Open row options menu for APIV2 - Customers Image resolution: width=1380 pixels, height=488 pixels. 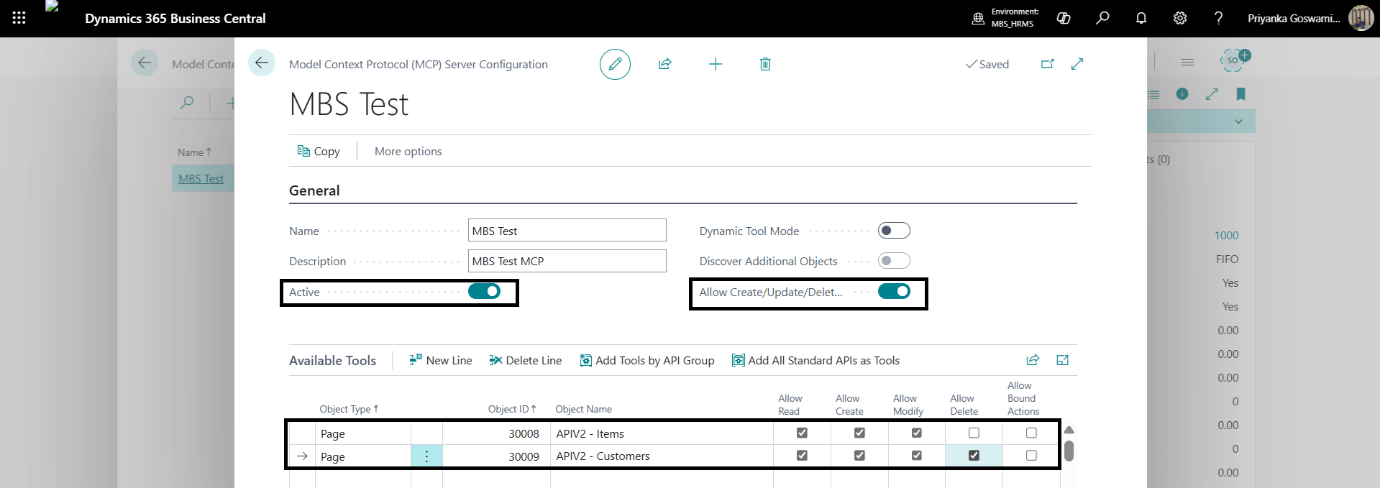pyautogui.click(x=427, y=456)
